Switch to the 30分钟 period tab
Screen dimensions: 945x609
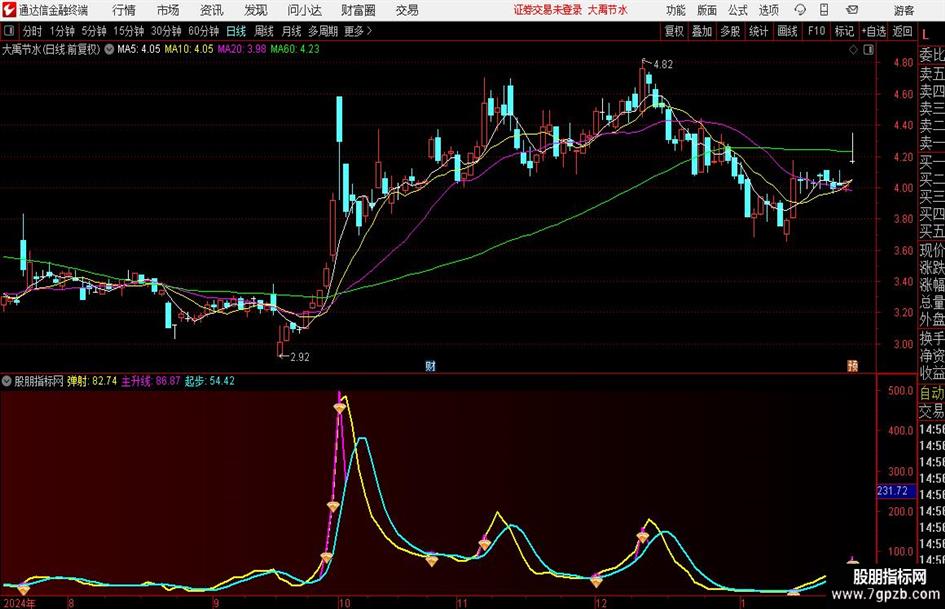click(166, 31)
